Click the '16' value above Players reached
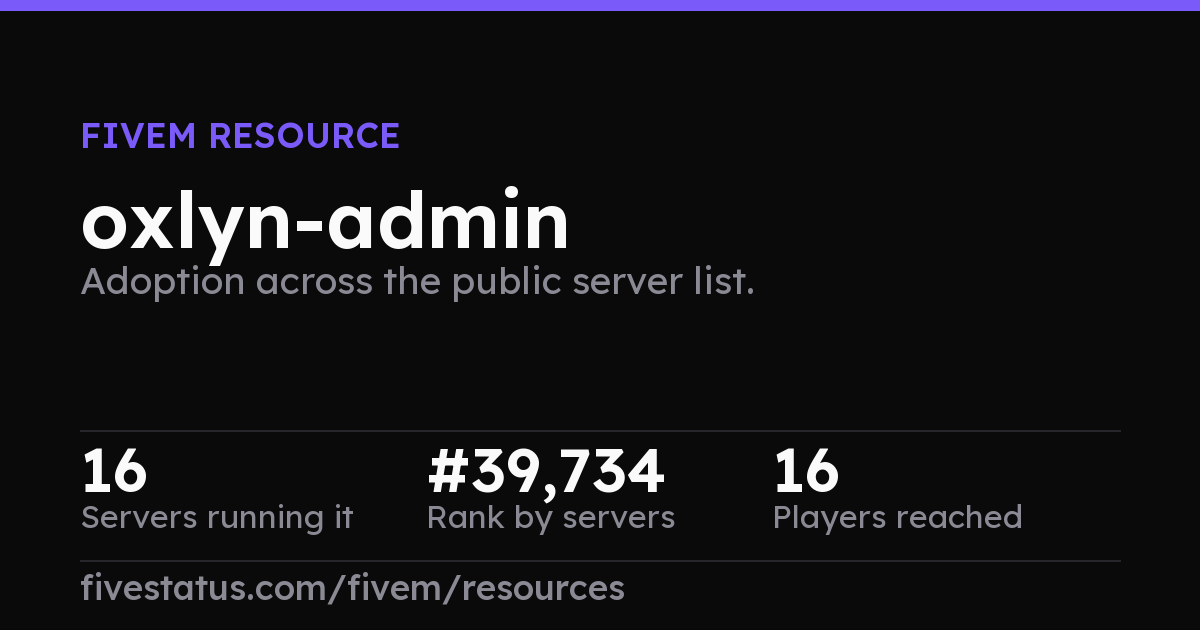 pyautogui.click(x=807, y=472)
